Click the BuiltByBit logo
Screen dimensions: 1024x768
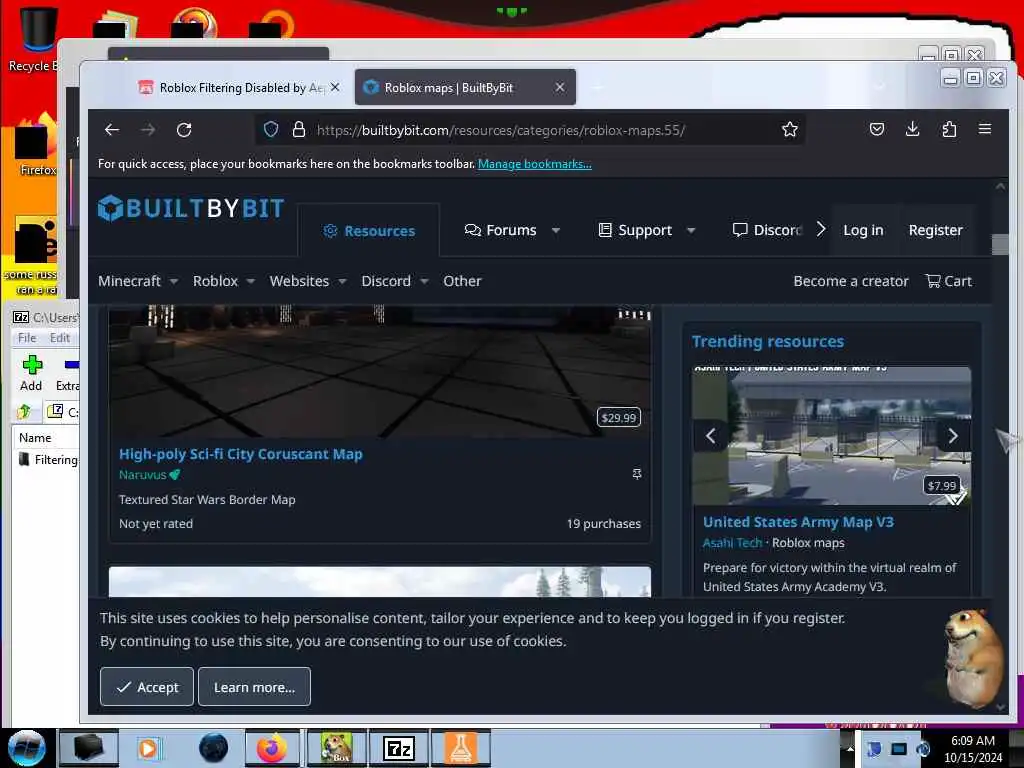pyautogui.click(x=191, y=208)
